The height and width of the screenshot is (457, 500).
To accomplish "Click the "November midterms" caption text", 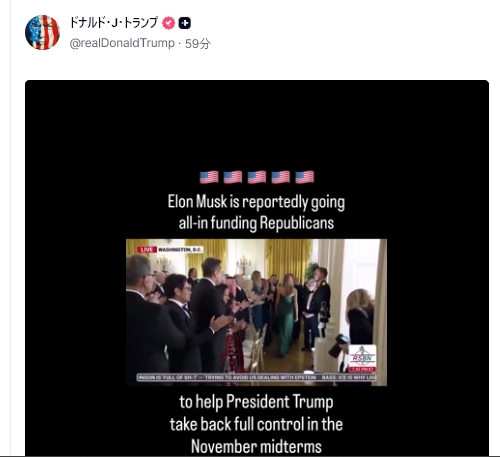I will (x=256, y=447).
